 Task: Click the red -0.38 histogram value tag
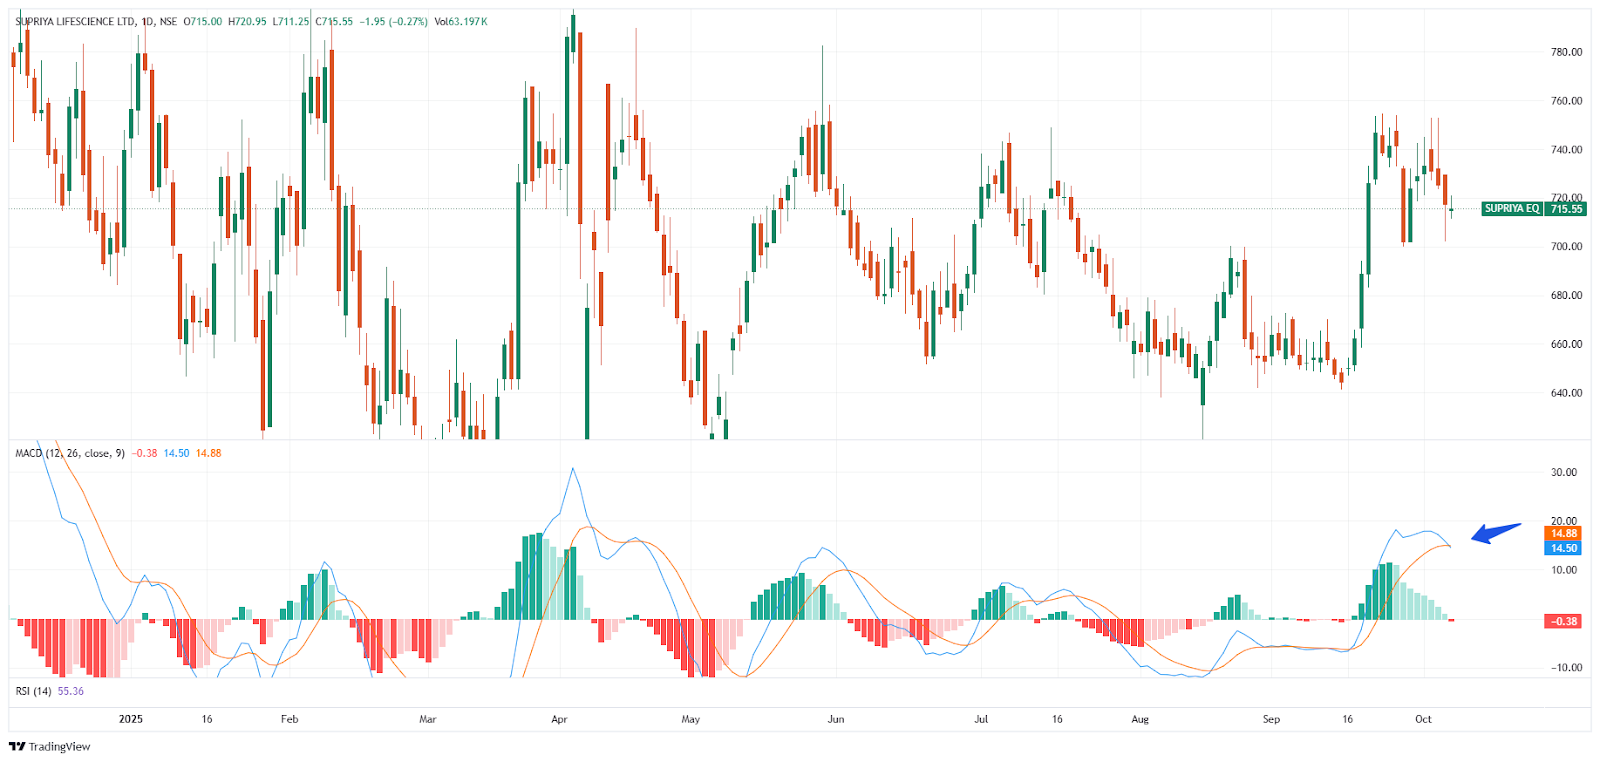point(1564,621)
